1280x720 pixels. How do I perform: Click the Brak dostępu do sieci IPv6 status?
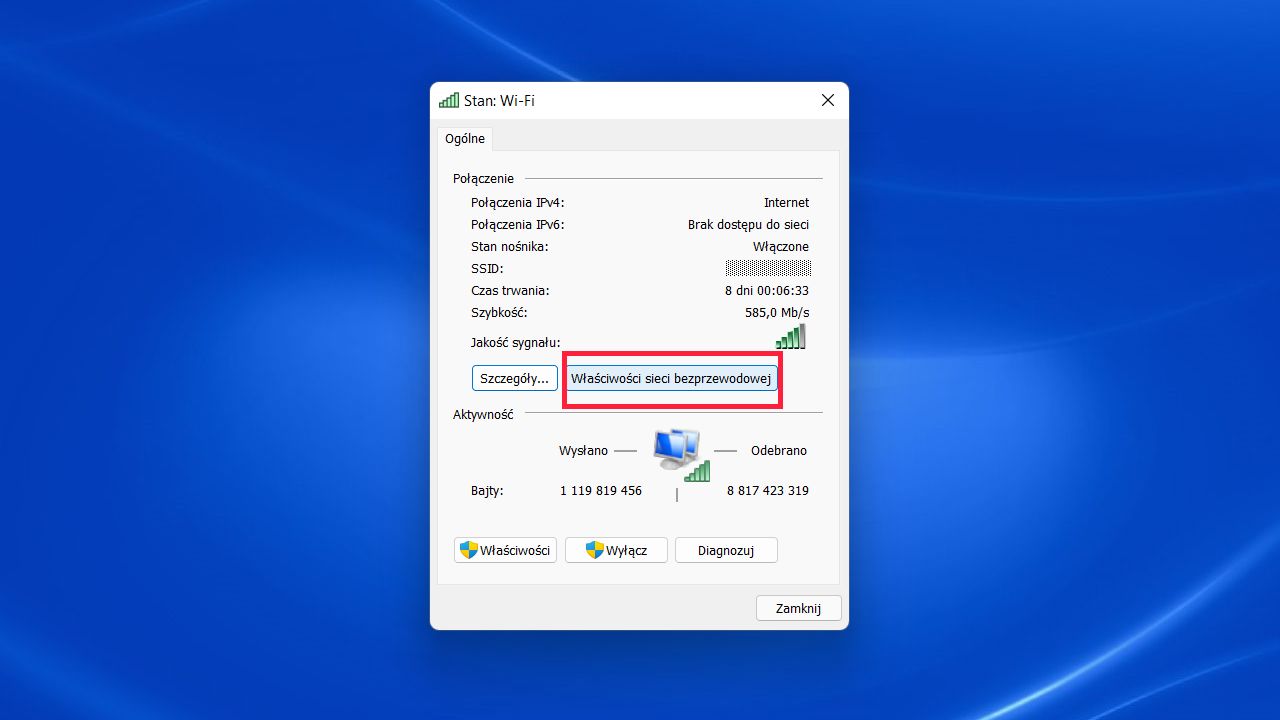(x=749, y=224)
